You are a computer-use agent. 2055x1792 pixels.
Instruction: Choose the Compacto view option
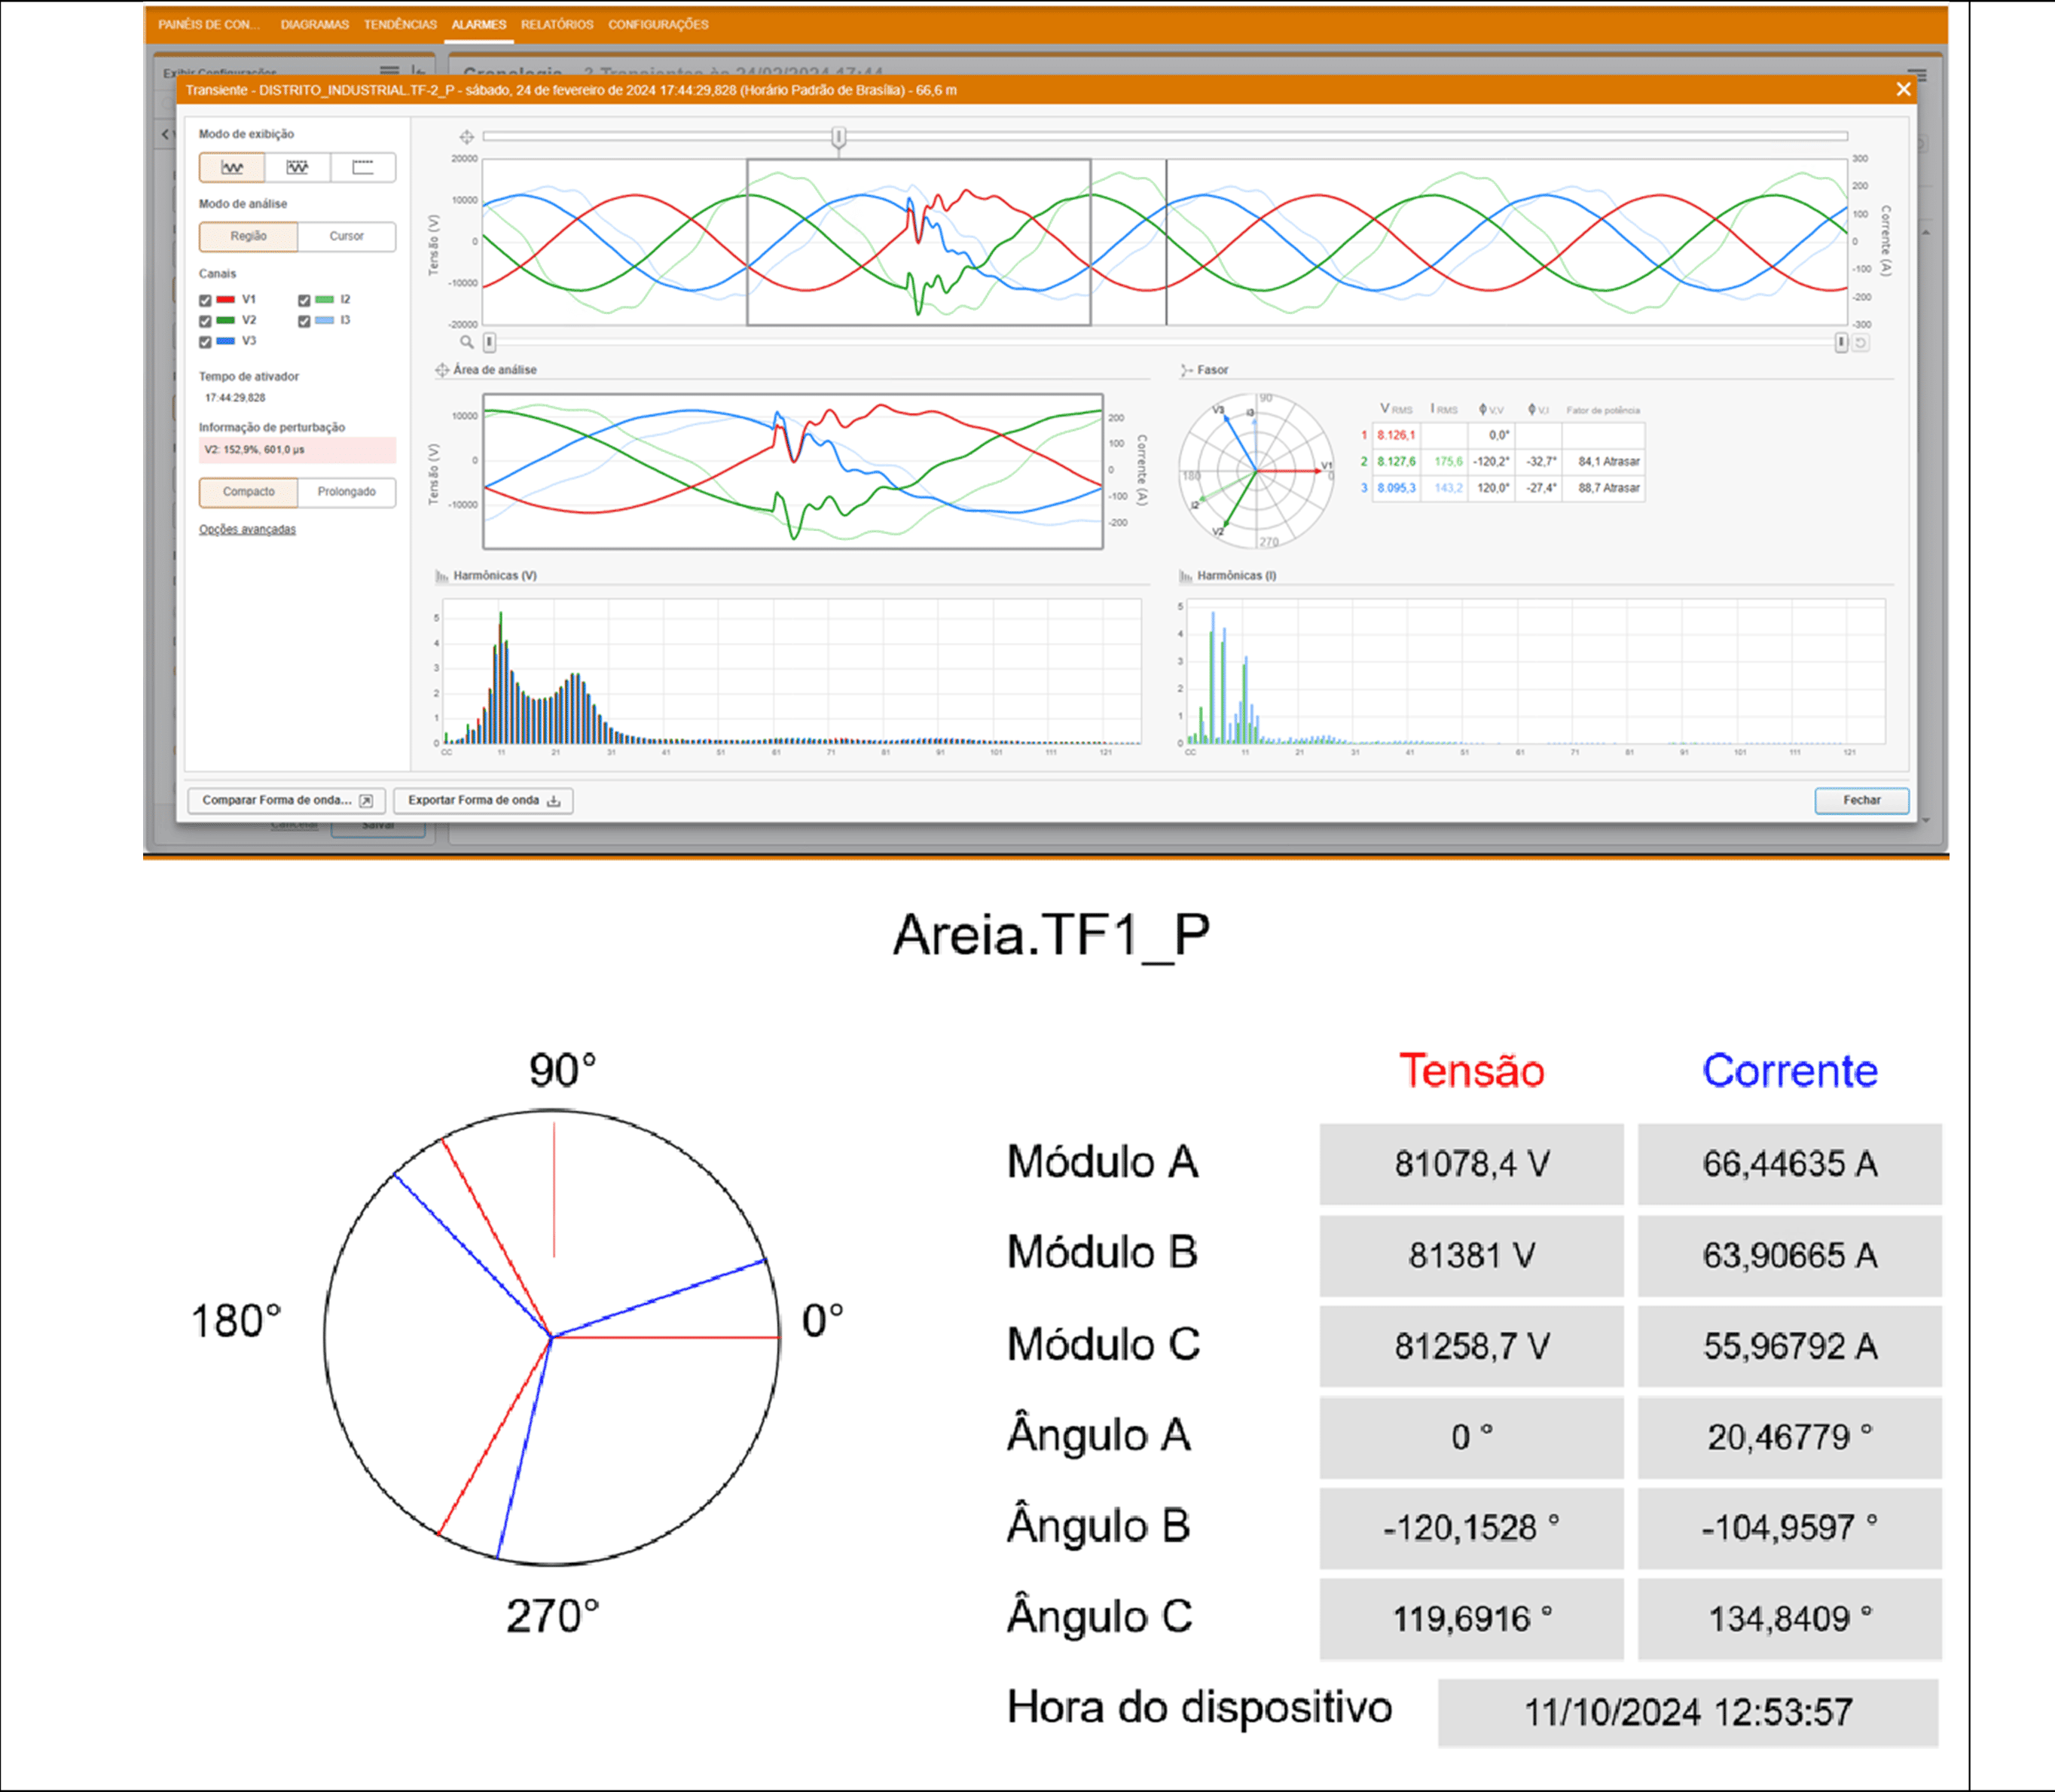248,492
